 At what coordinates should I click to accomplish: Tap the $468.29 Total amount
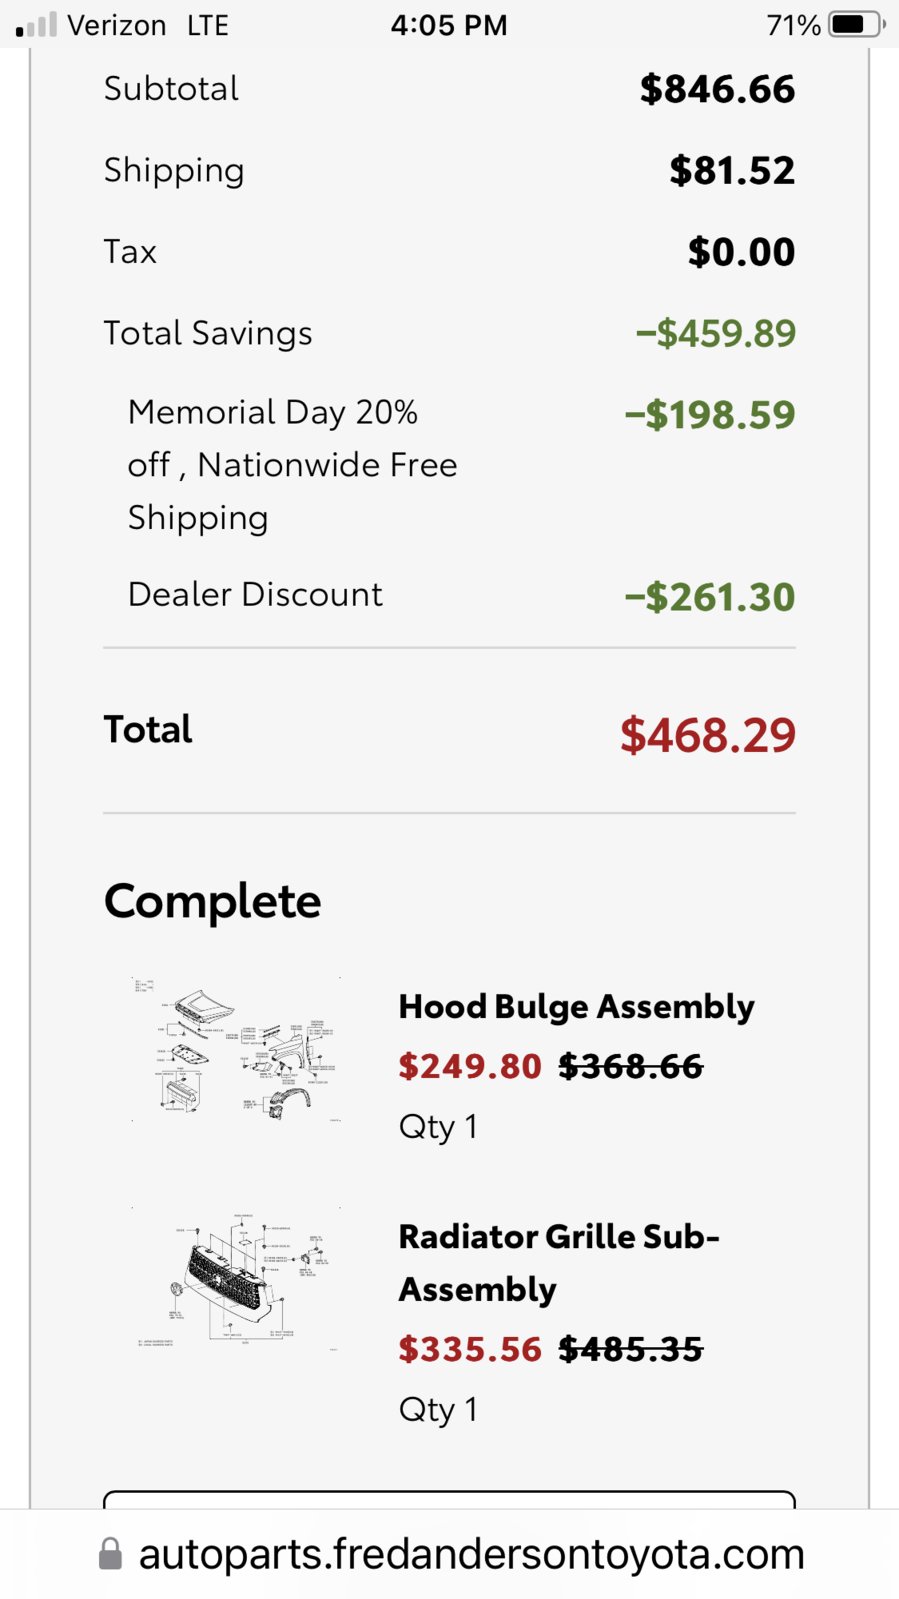708,735
